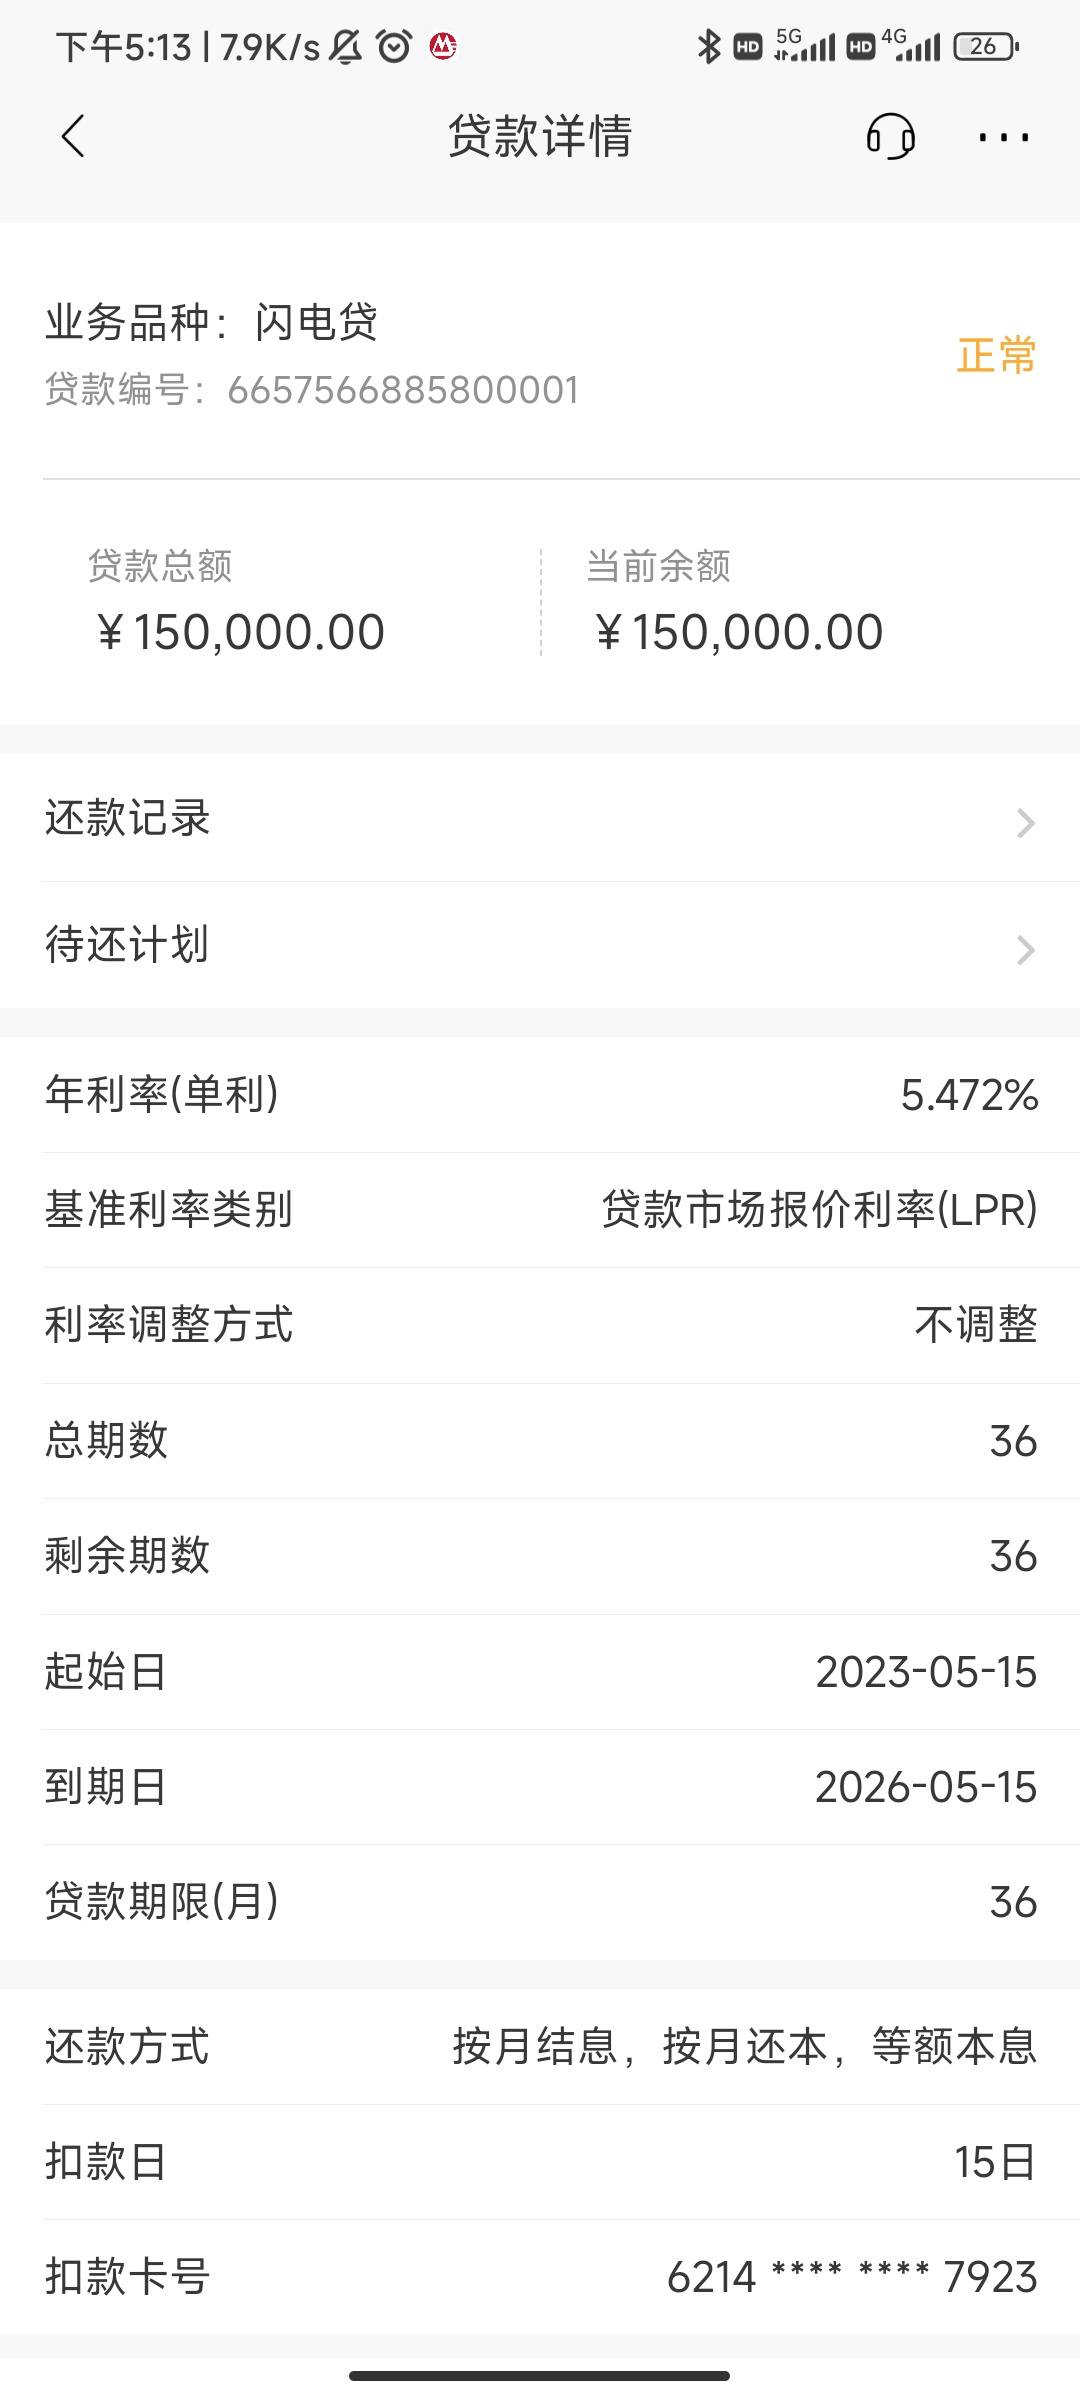Open the 待还计划 row
Viewport: 1080px width, 2400px height.
pos(540,945)
